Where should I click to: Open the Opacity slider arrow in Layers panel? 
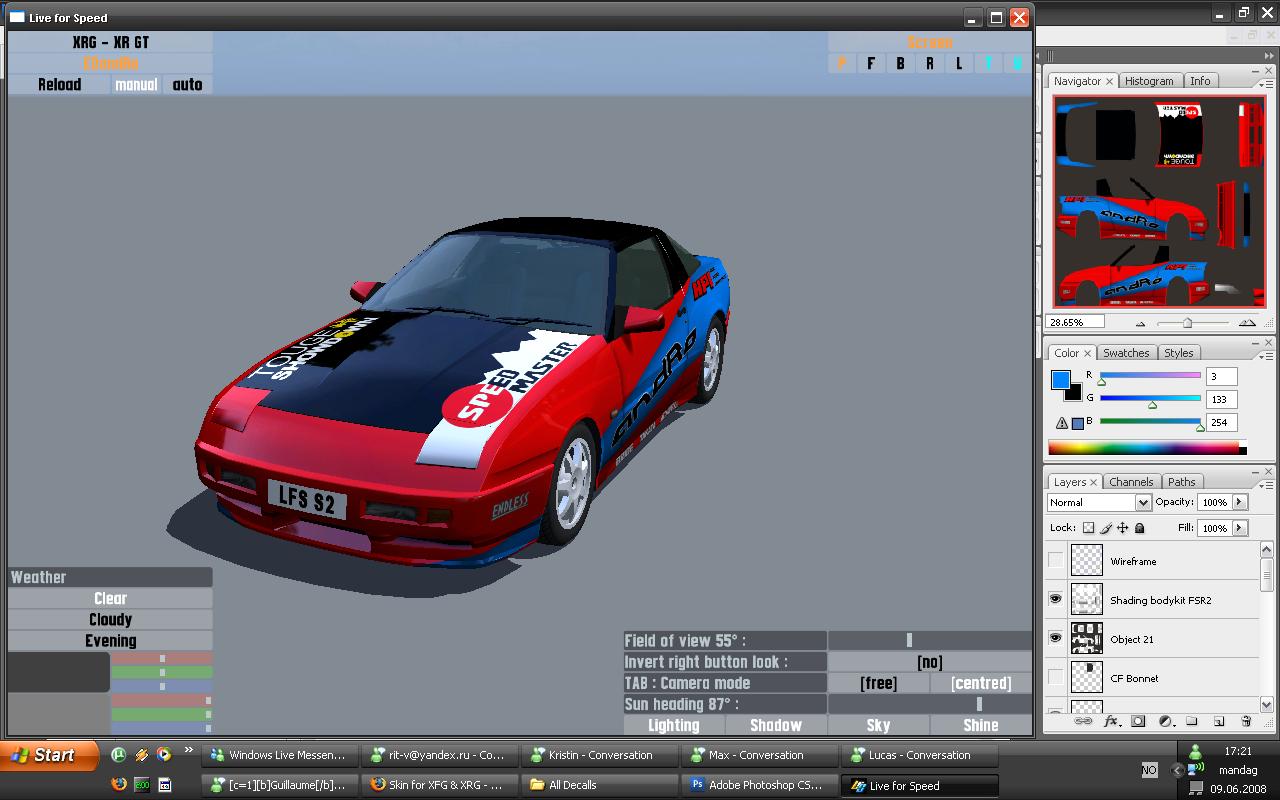click(1240, 502)
